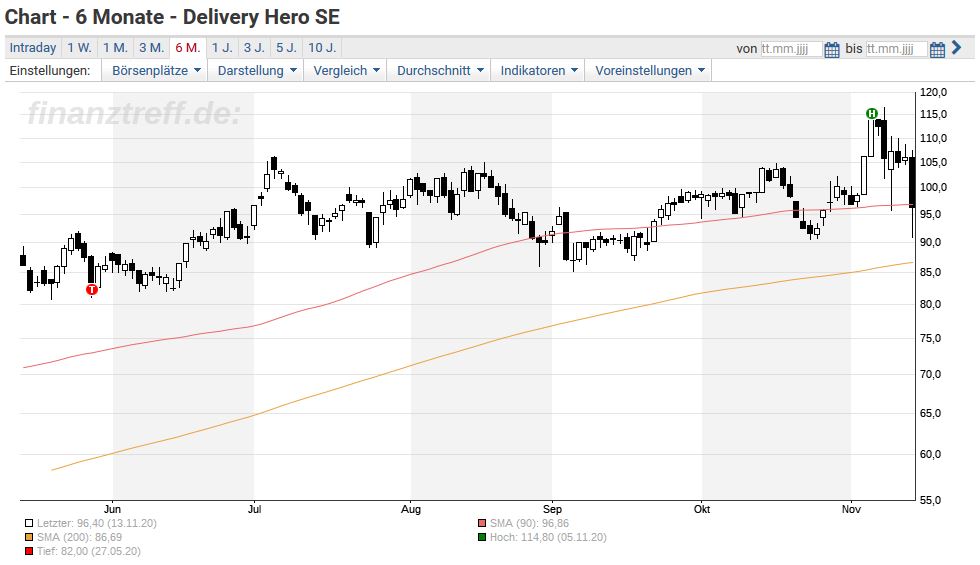Click the 'bis' end date input field
Viewport: 980px width, 565px height.
click(x=896, y=49)
